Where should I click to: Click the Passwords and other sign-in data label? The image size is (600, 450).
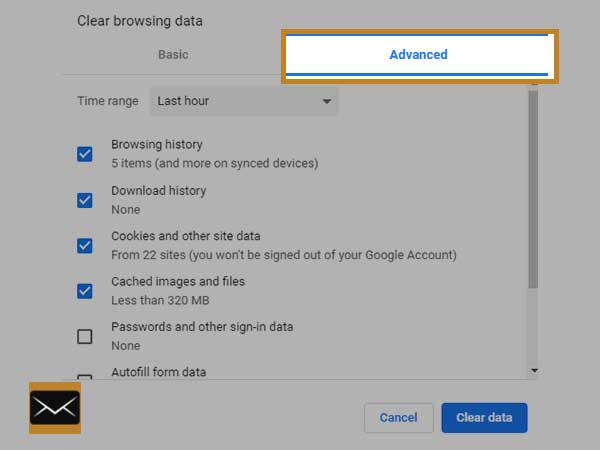click(202, 327)
